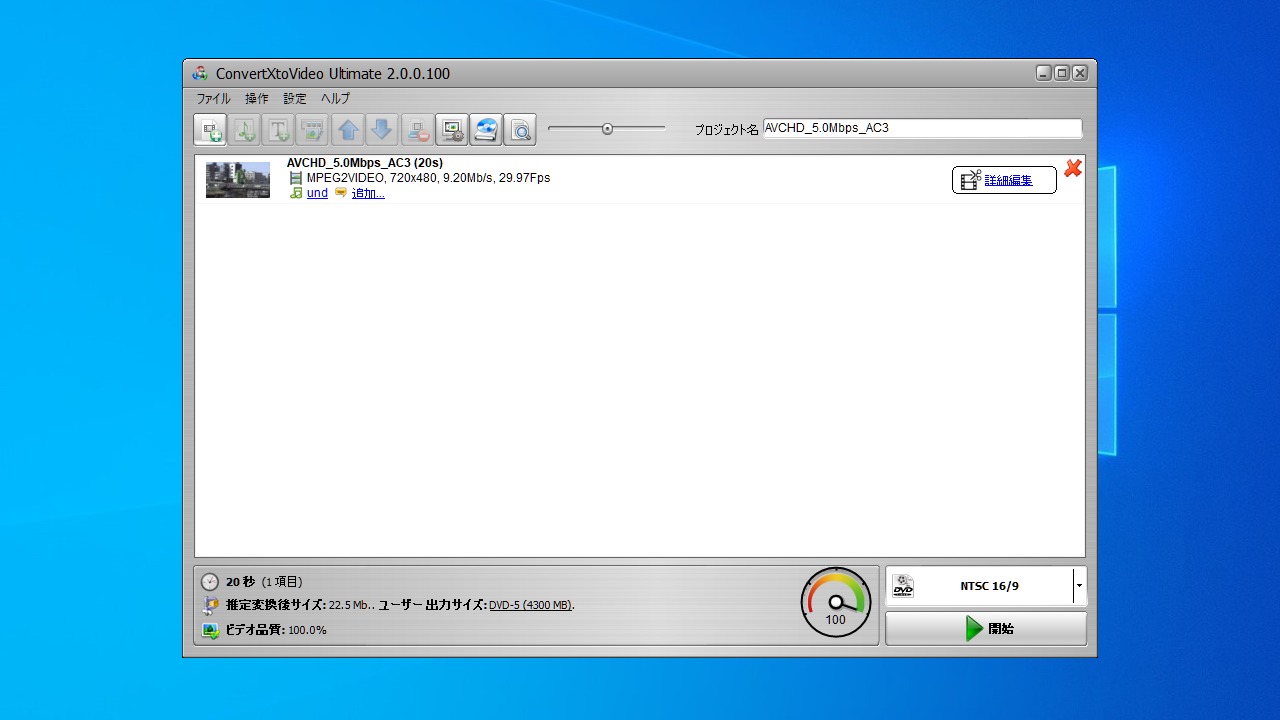Click the DVD profile icon
Screen dimensions: 1280x720
[903, 586]
